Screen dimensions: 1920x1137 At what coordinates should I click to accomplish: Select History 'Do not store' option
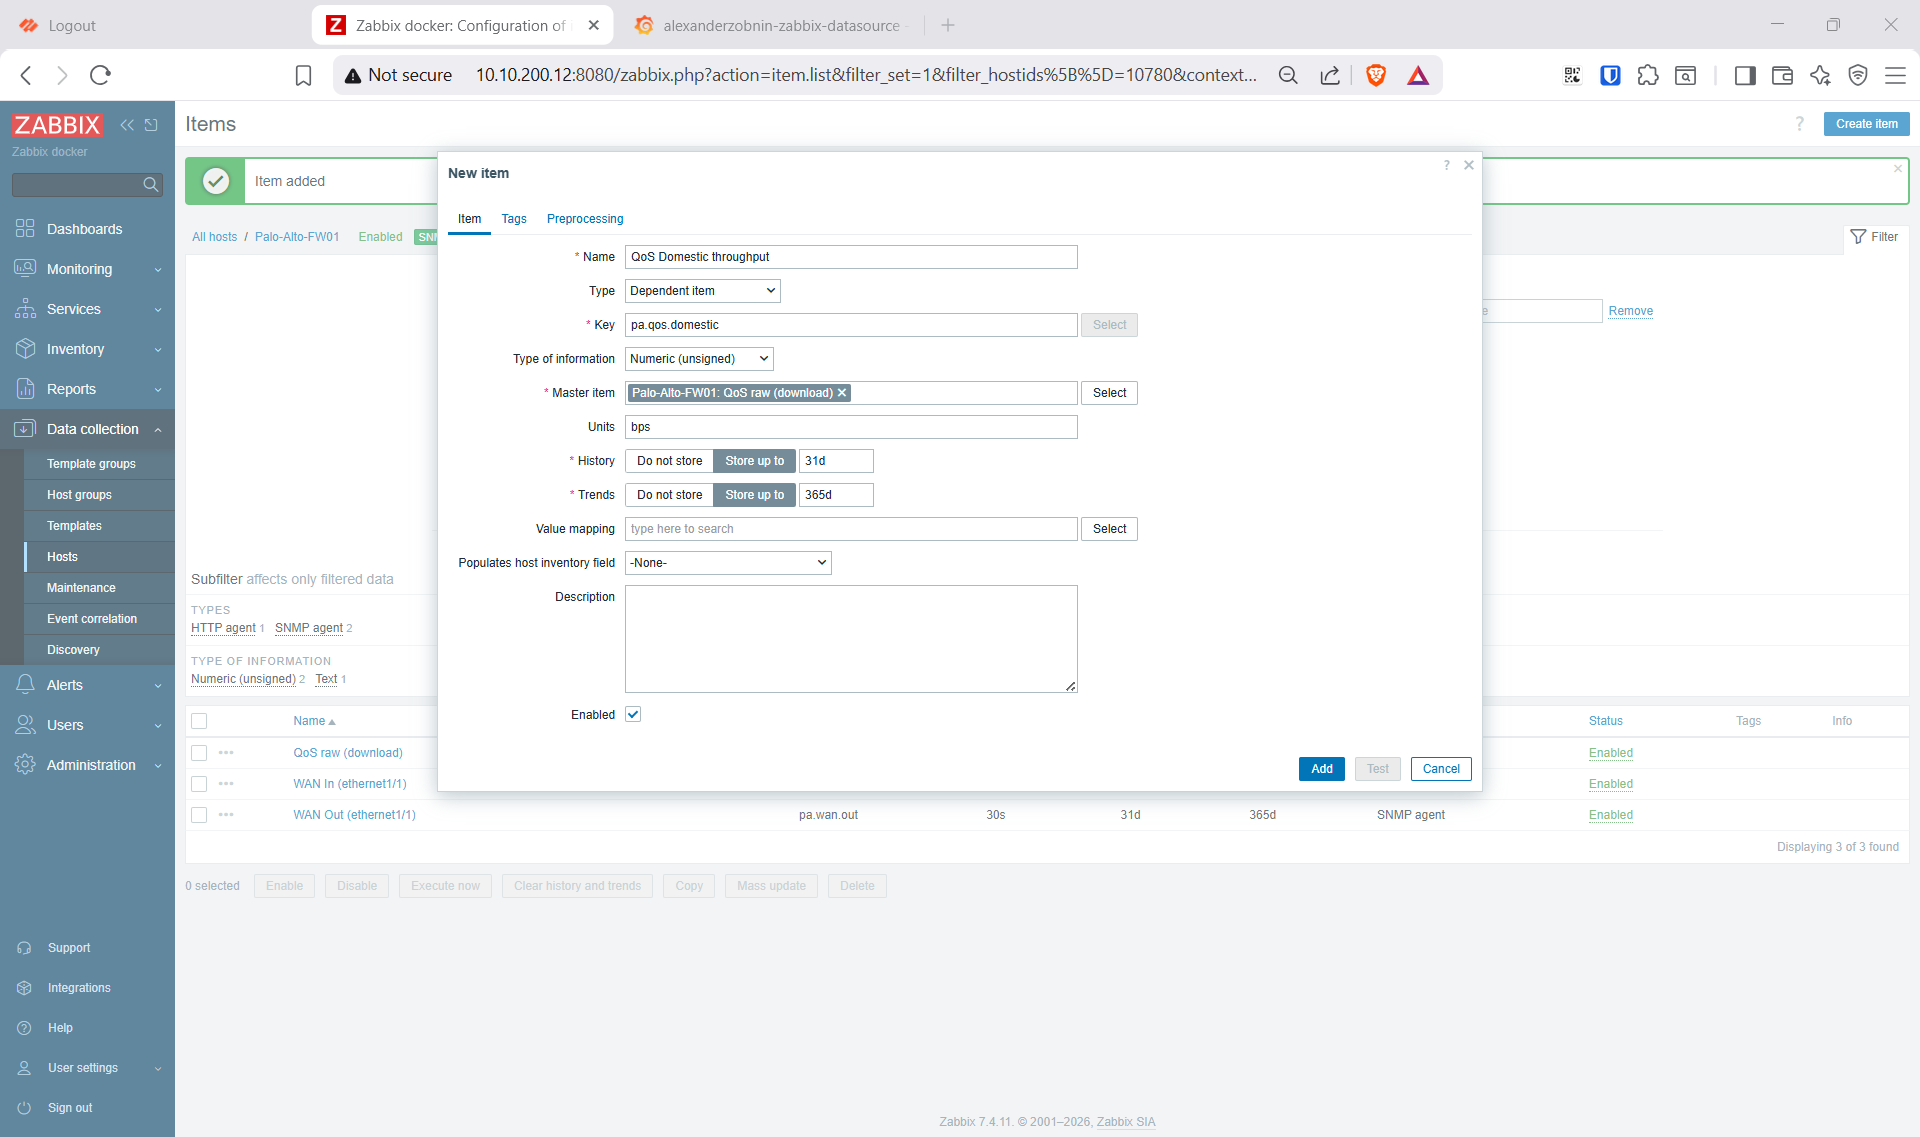[x=669, y=461]
